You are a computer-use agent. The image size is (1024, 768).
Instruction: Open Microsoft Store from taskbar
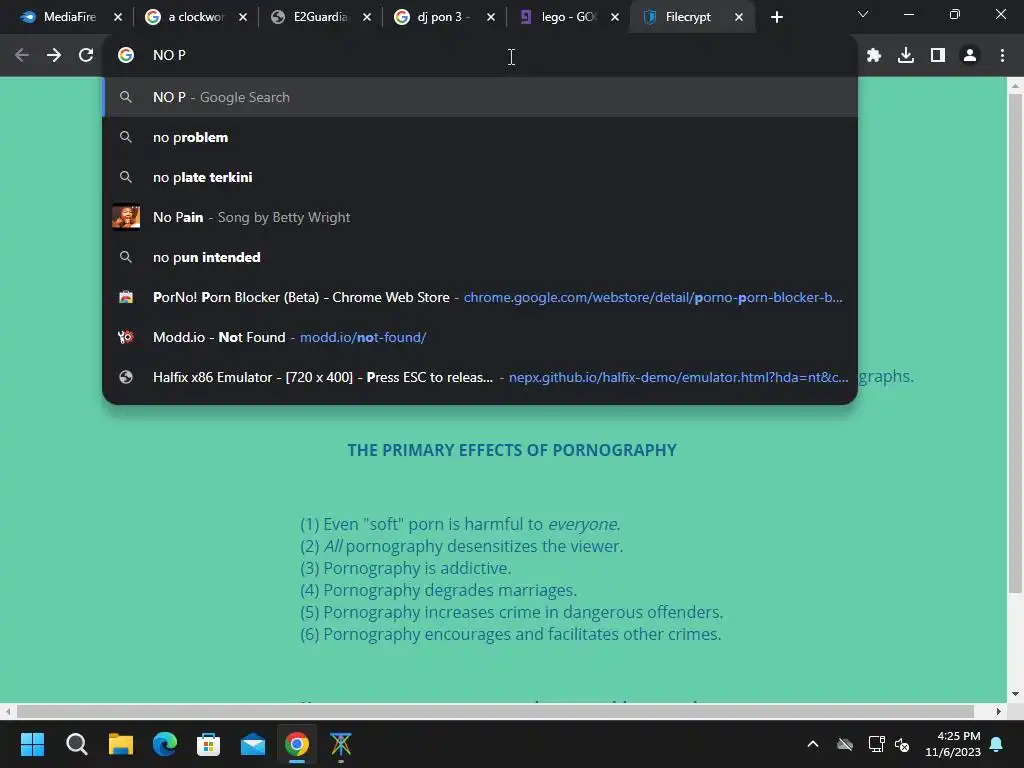[208, 744]
